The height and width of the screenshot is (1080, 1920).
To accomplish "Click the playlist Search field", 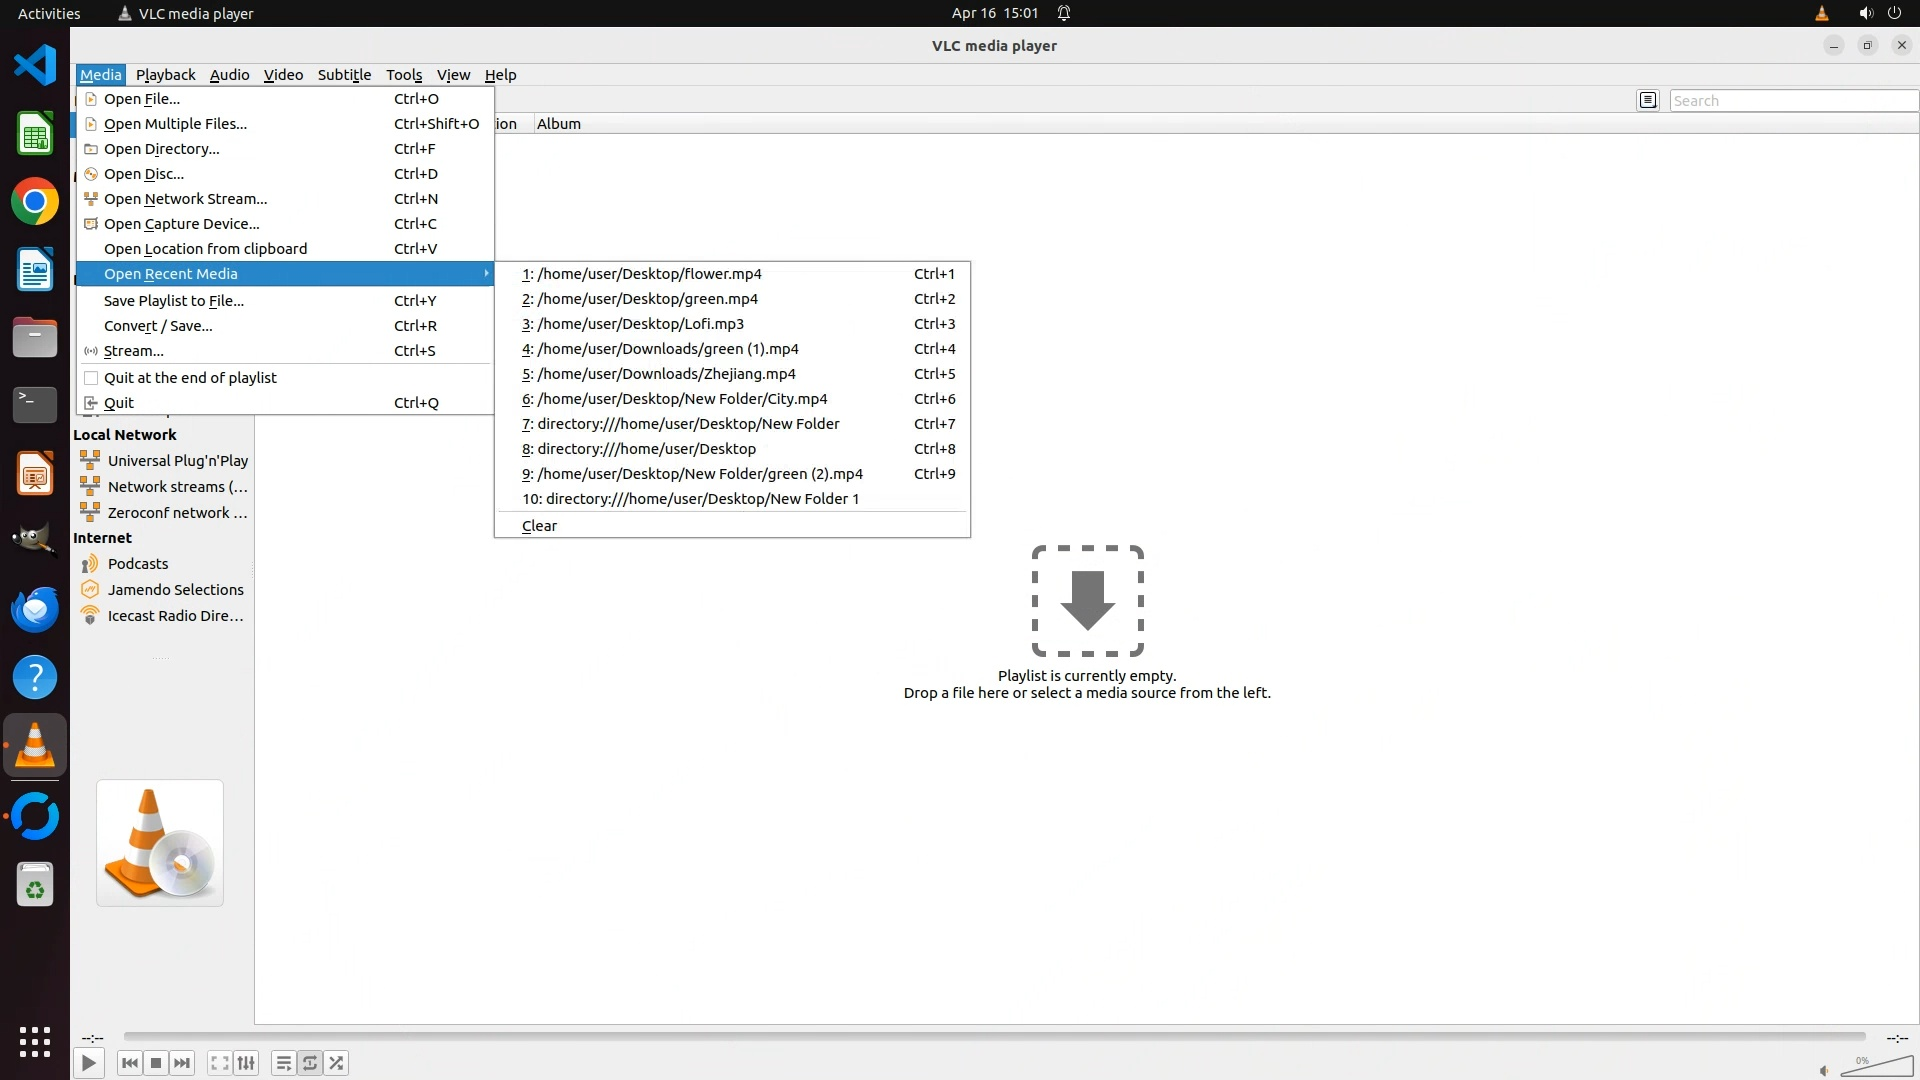I will [x=1792, y=101].
